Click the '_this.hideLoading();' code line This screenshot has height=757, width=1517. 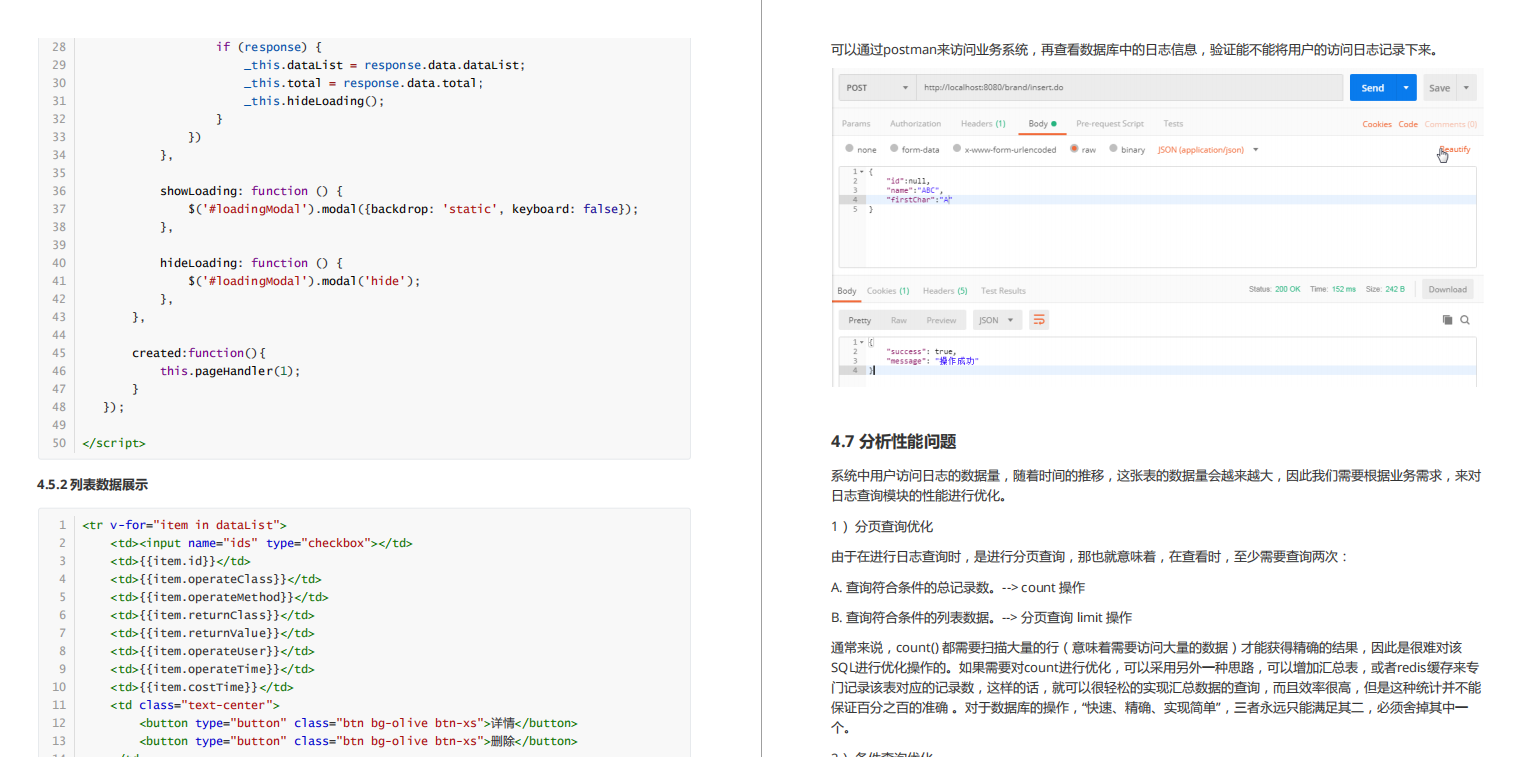click(314, 101)
